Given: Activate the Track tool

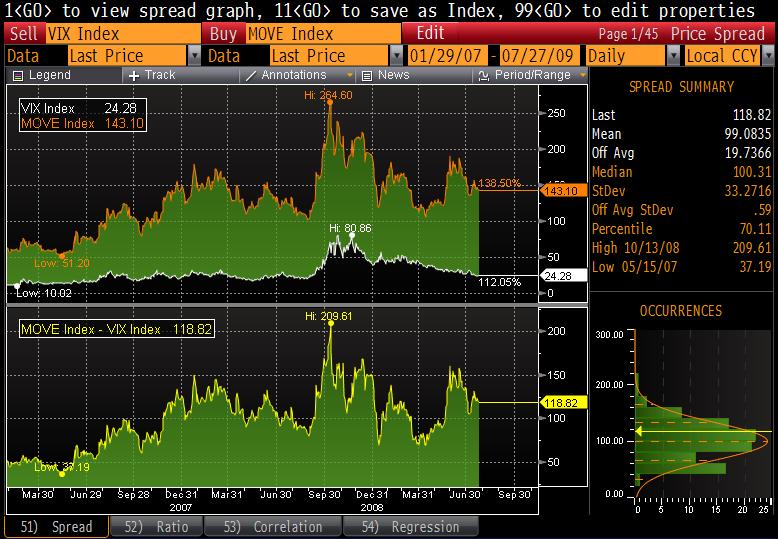Looking at the screenshot, I should click(181, 75).
